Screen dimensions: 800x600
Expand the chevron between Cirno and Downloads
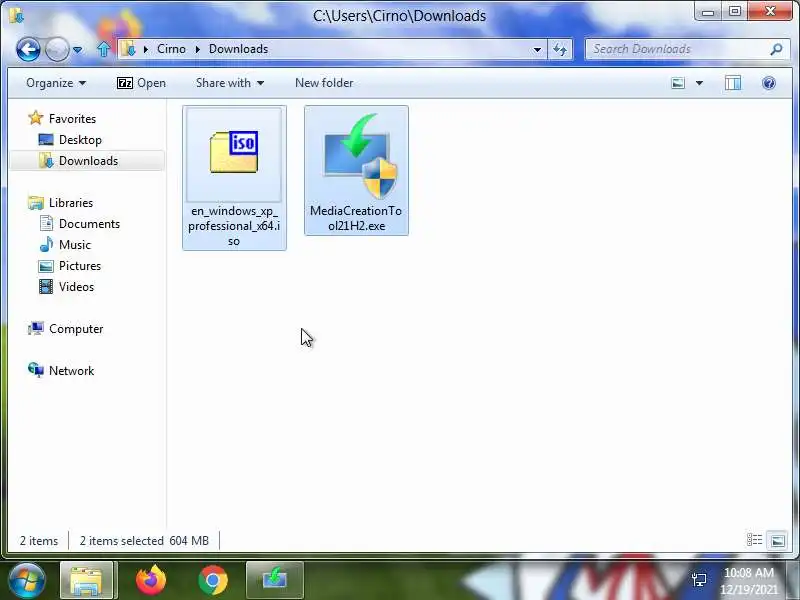[x=197, y=49]
